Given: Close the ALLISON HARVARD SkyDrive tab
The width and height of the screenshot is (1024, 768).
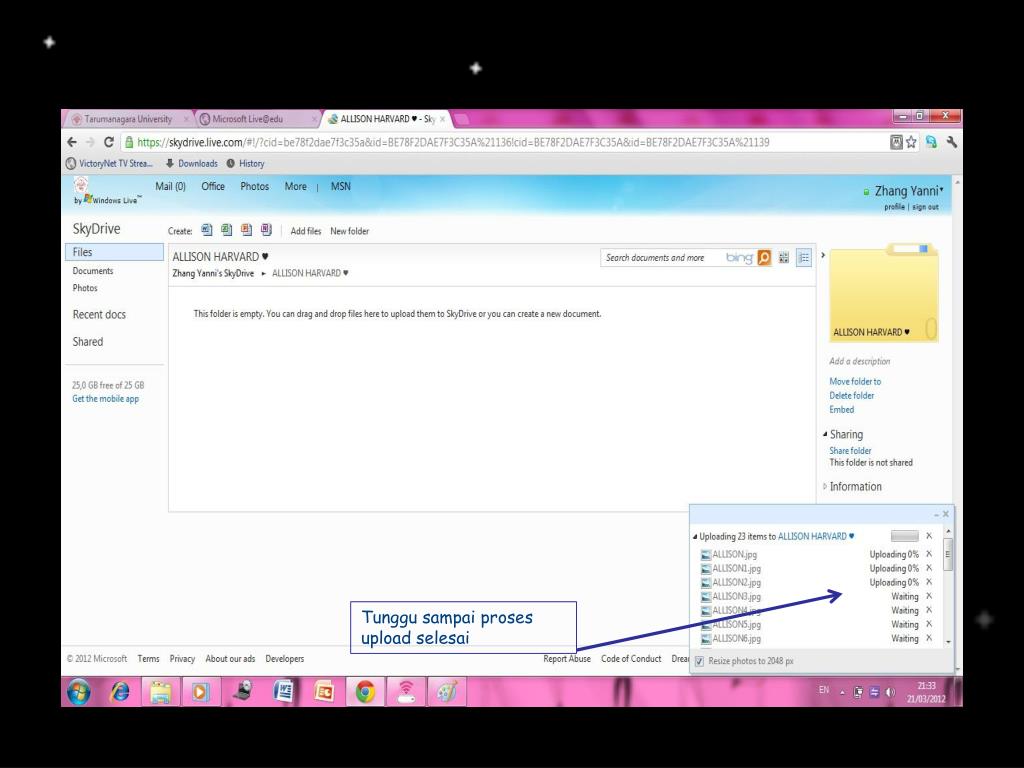Looking at the screenshot, I should 442,119.
